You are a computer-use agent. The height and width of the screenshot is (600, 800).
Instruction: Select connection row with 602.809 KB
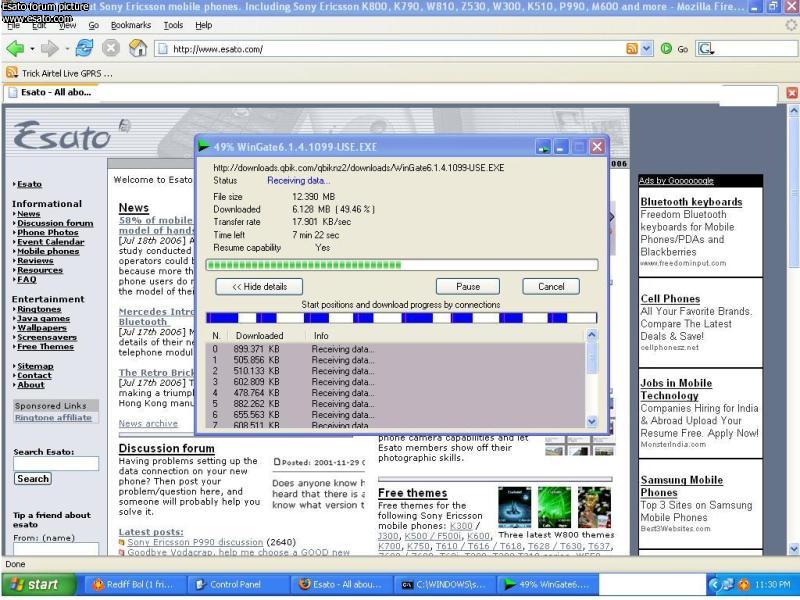395,382
